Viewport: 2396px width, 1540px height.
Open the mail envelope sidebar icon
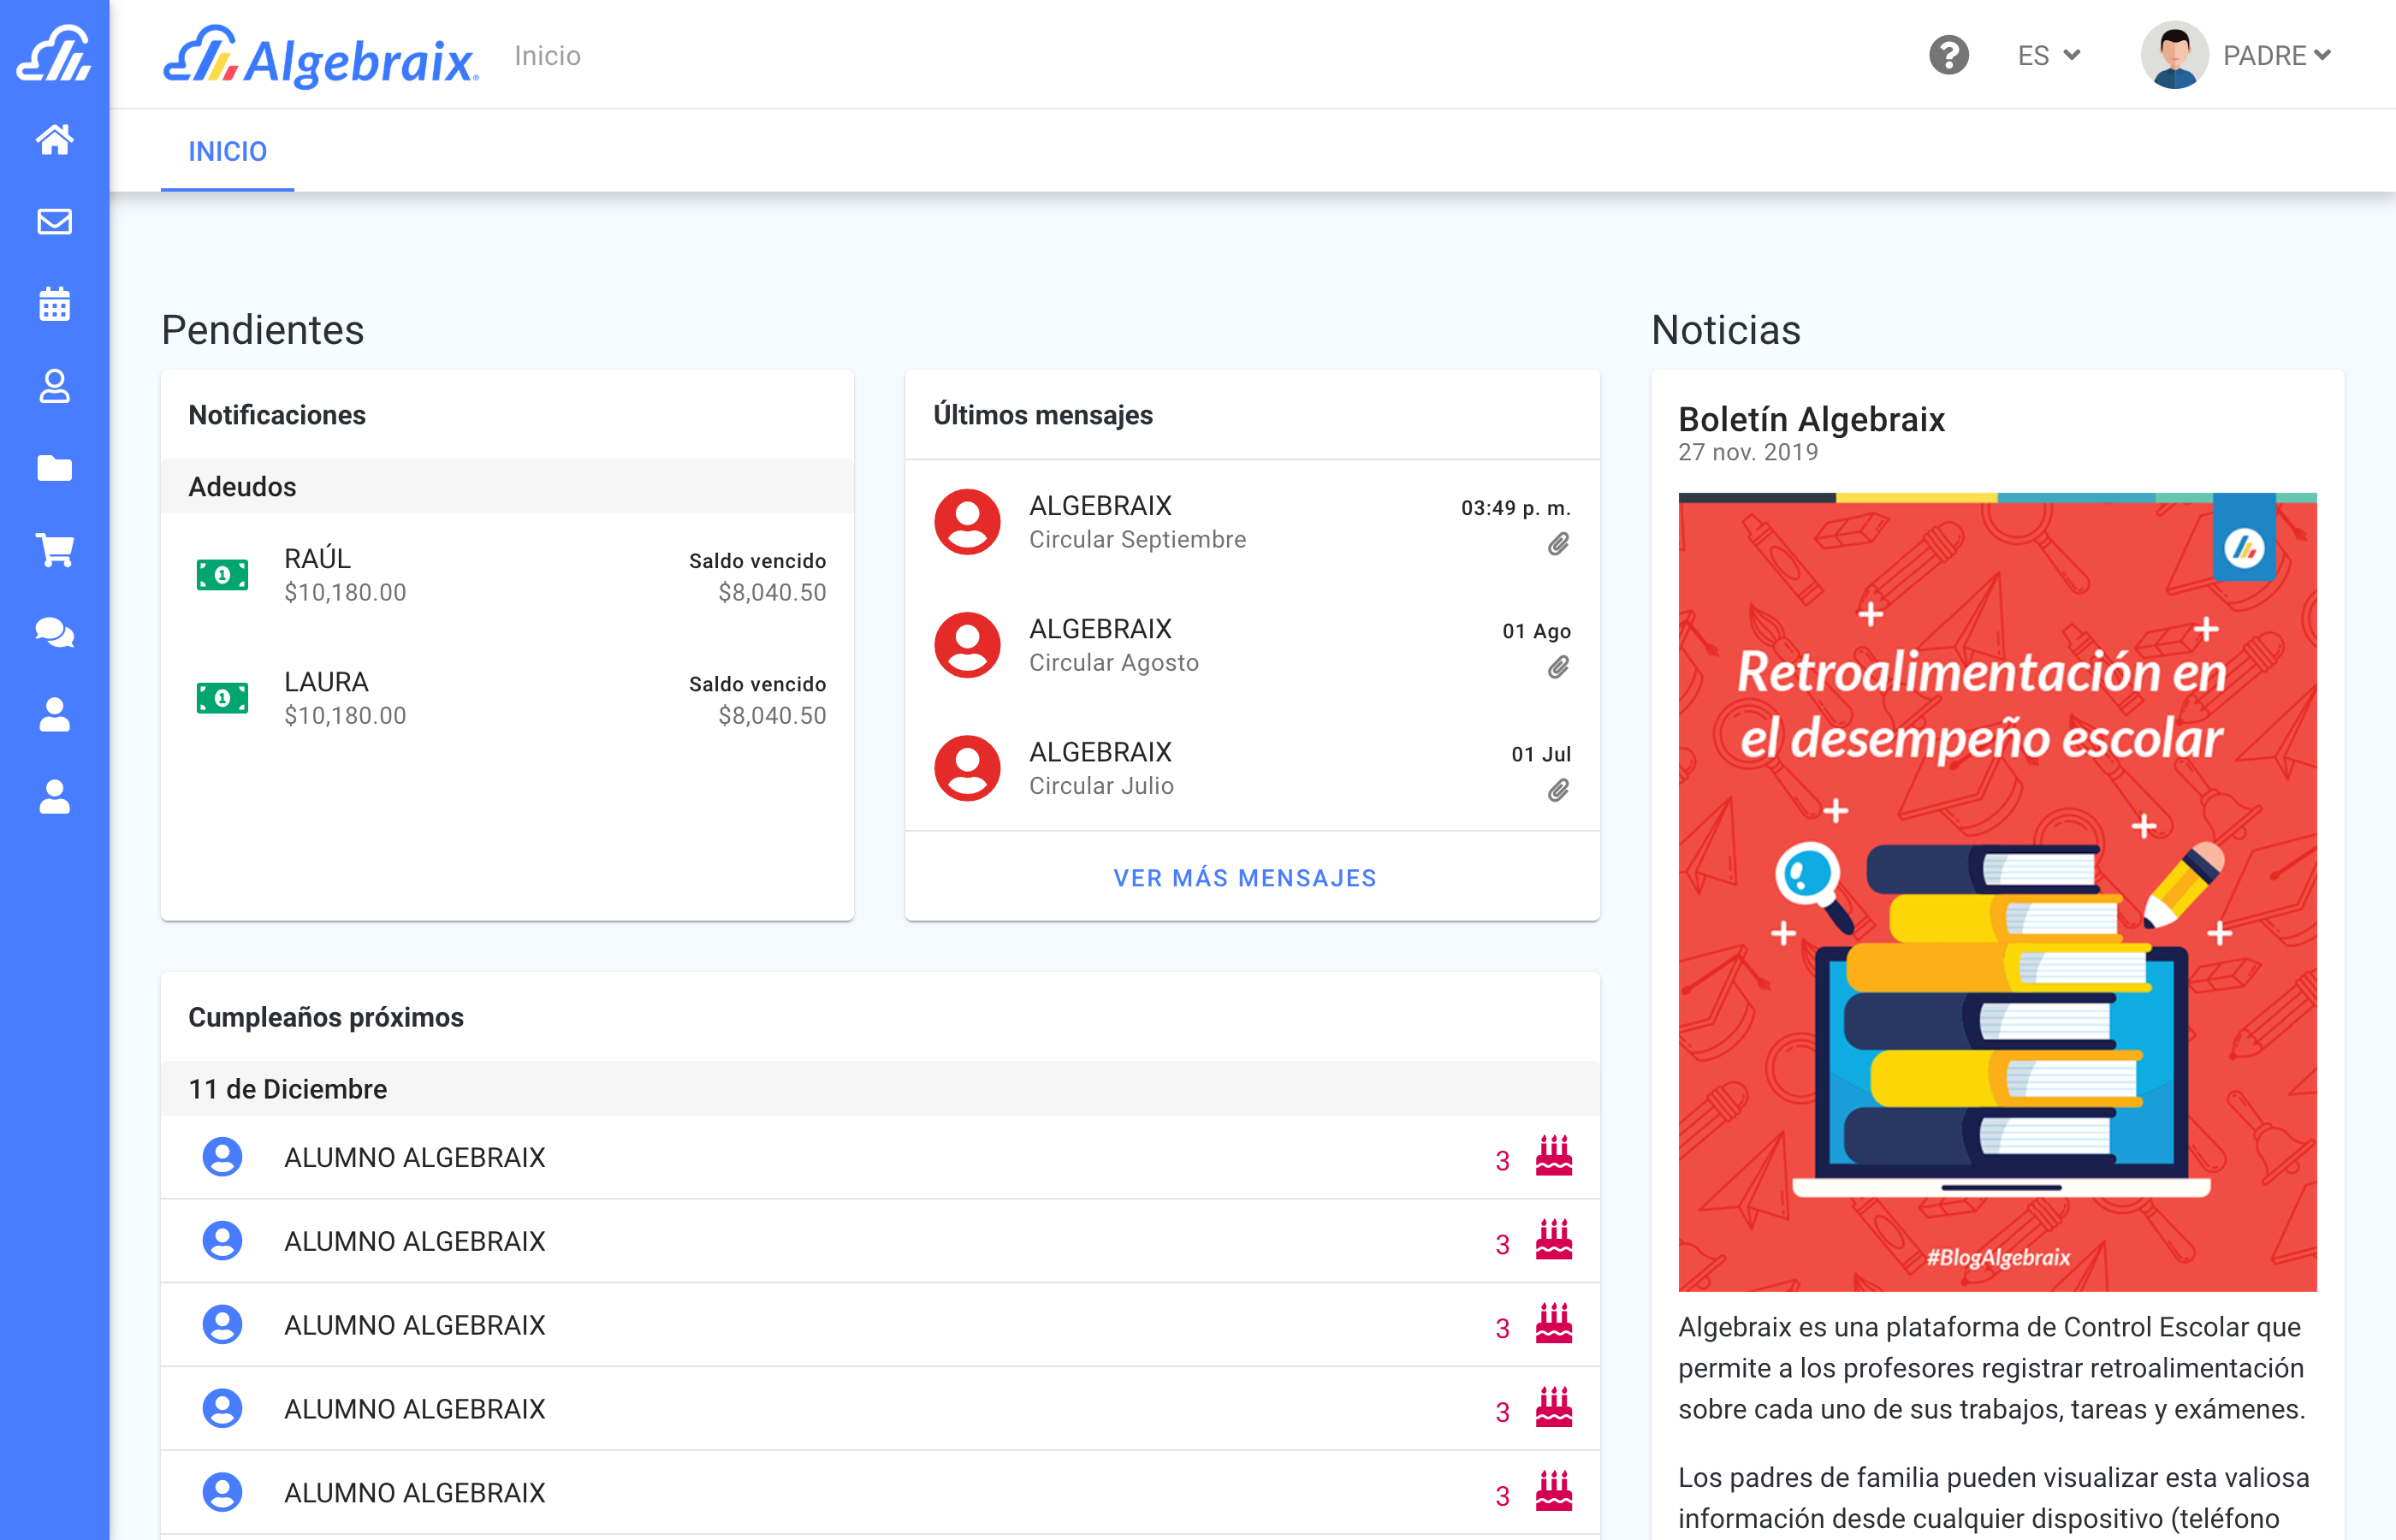[x=54, y=221]
